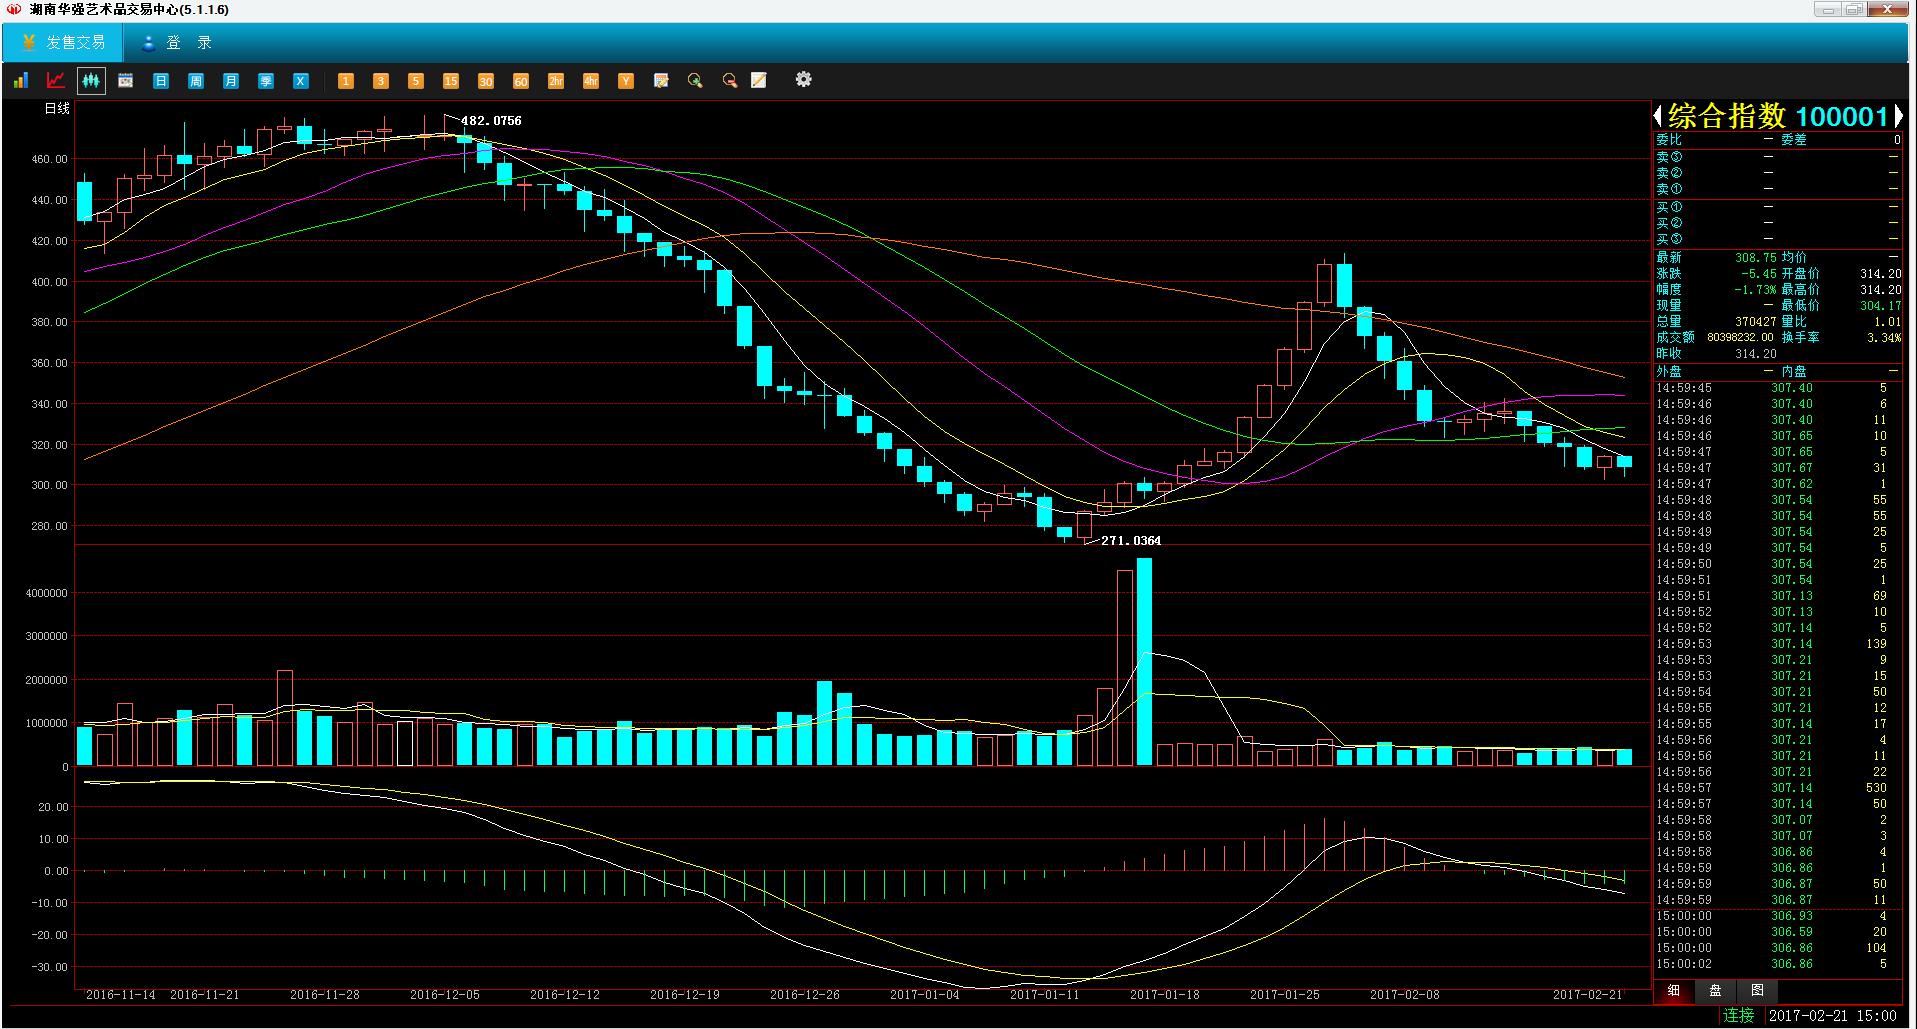
Task: Zoom in the chart with magnifier plus
Action: (695, 80)
